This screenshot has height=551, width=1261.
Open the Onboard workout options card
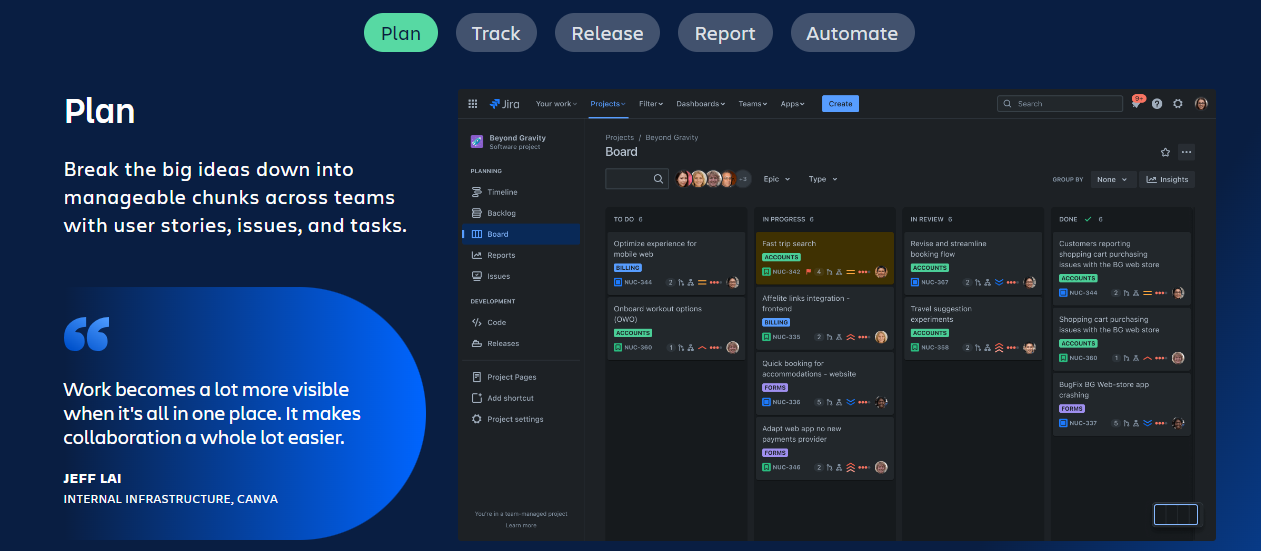click(x=676, y=328)
